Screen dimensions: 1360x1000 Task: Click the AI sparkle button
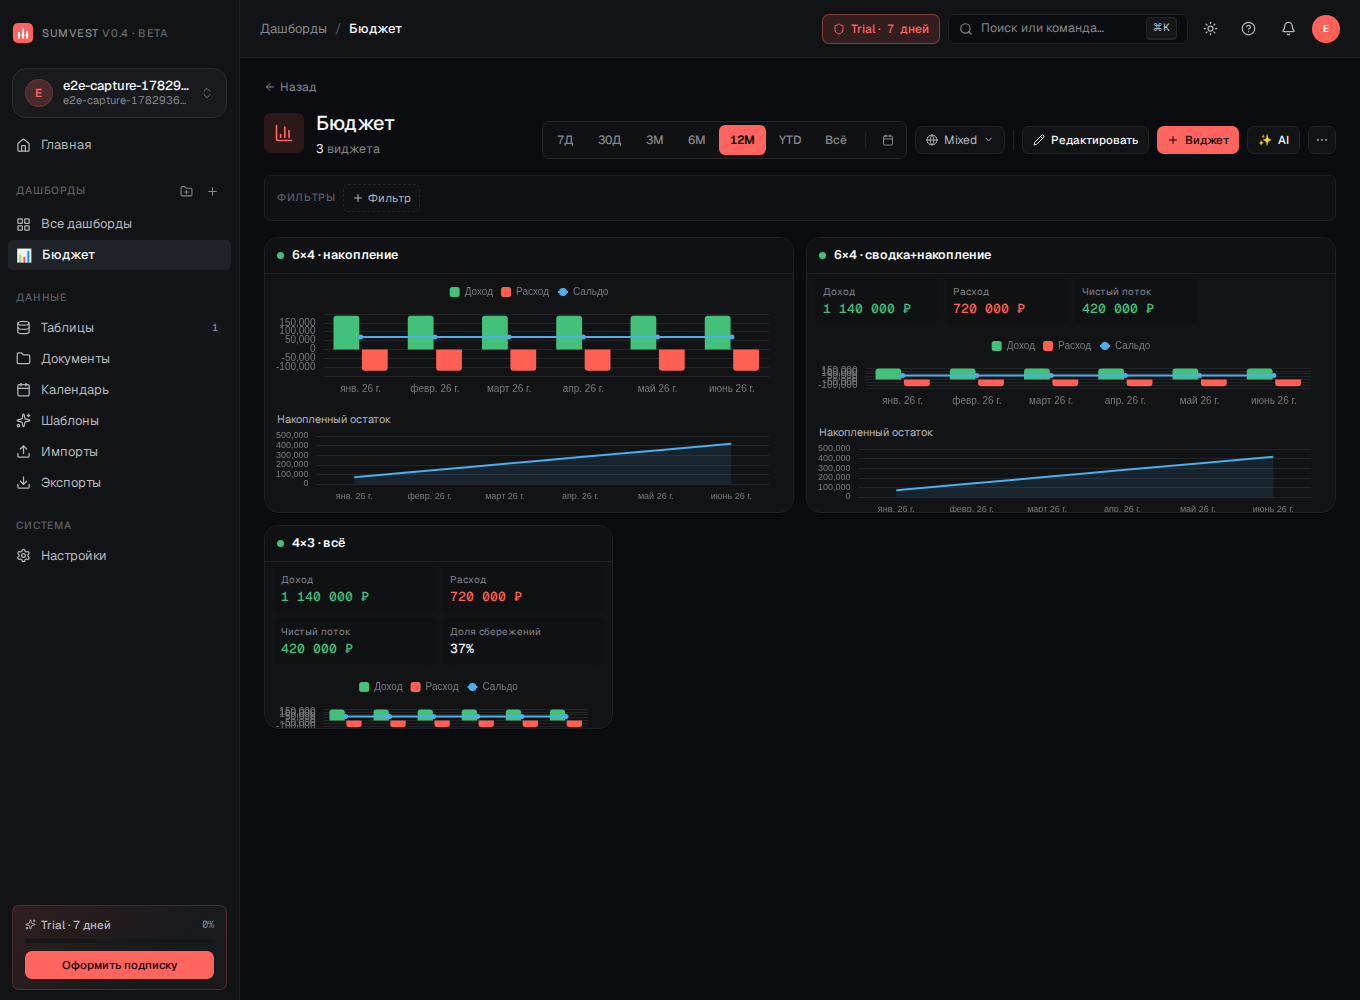click(1273, 140)
